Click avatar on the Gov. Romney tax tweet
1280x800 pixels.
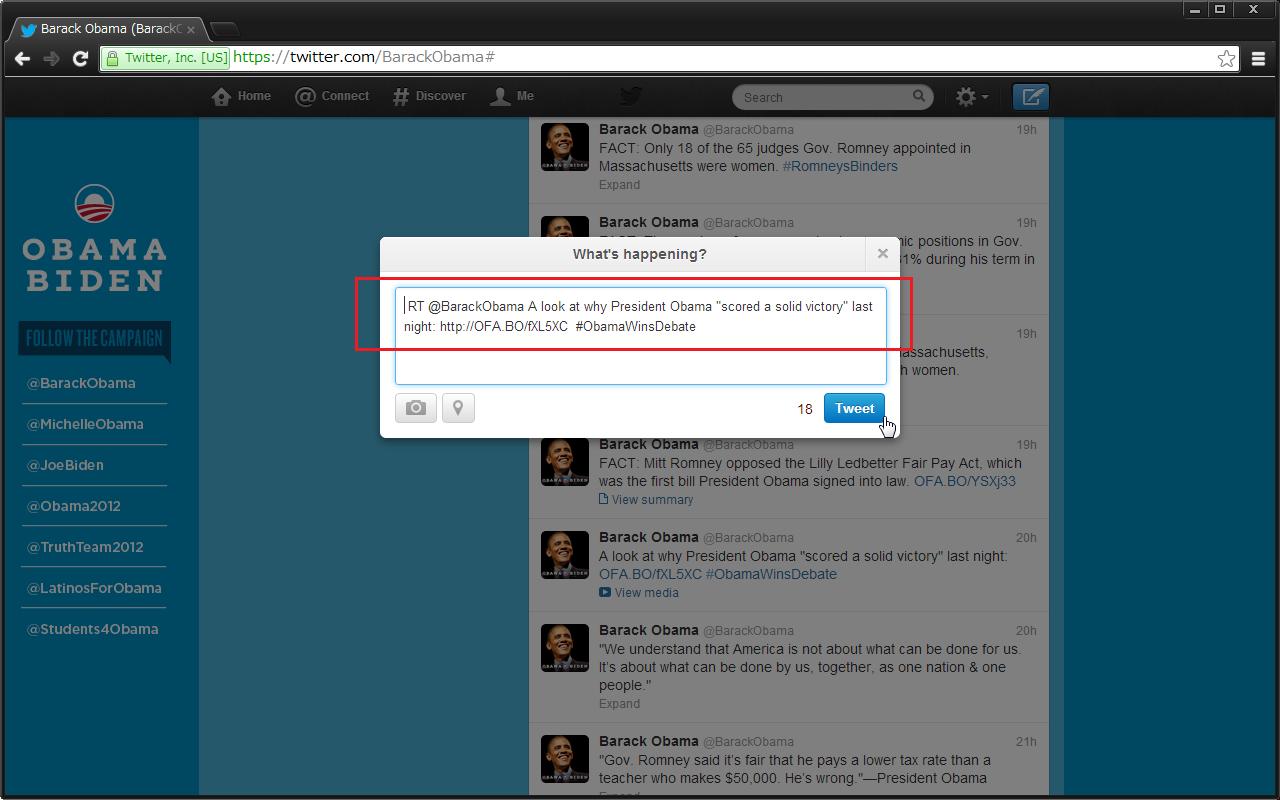565,759
